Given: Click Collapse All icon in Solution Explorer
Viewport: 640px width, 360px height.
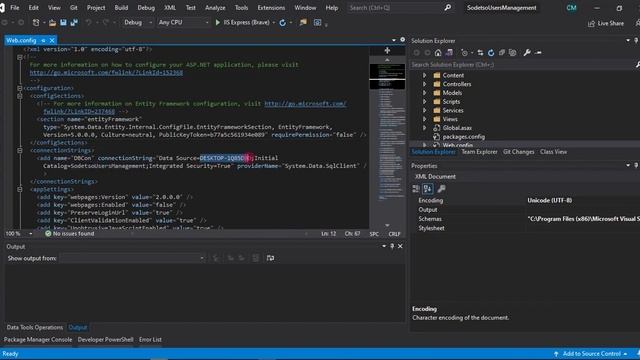Looking at the screenshot, I should click(x=502, y=53).
